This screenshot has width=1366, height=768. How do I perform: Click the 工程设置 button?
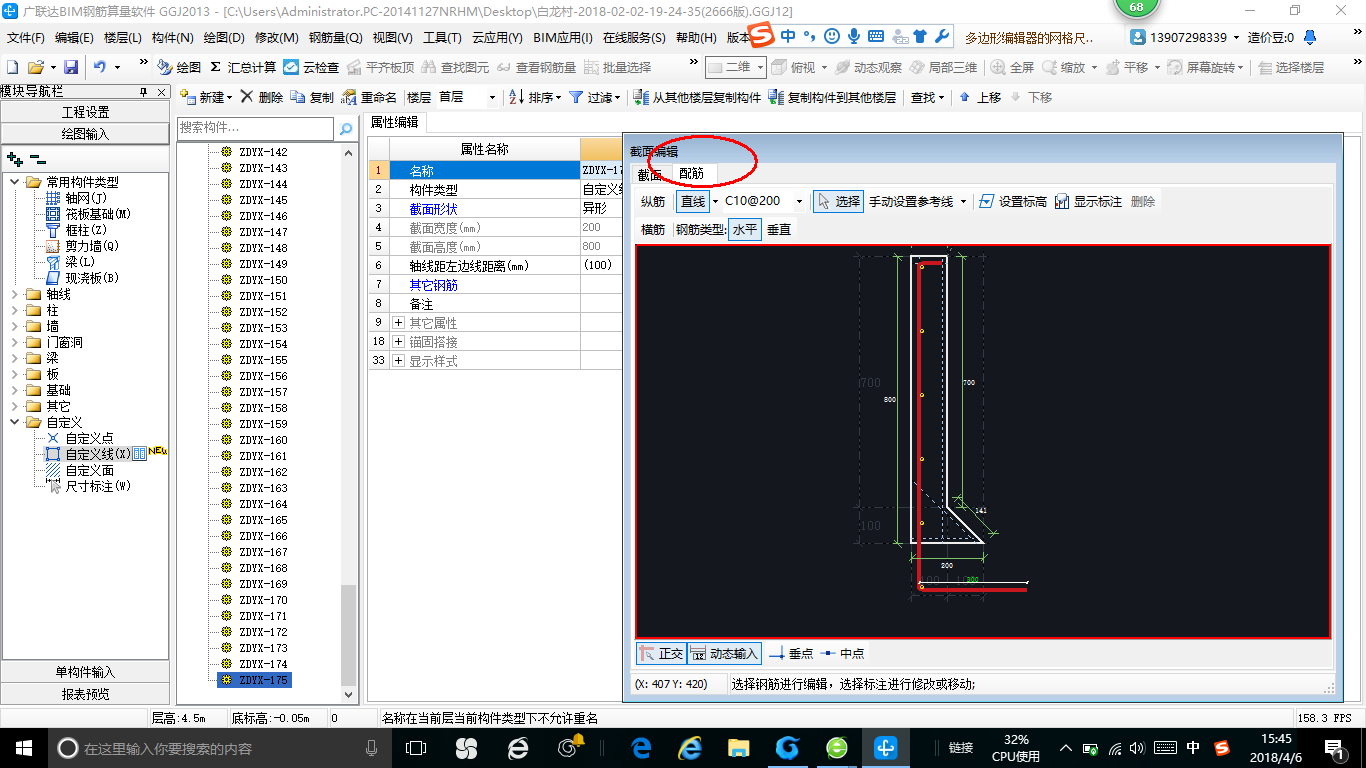coord(85,112)
